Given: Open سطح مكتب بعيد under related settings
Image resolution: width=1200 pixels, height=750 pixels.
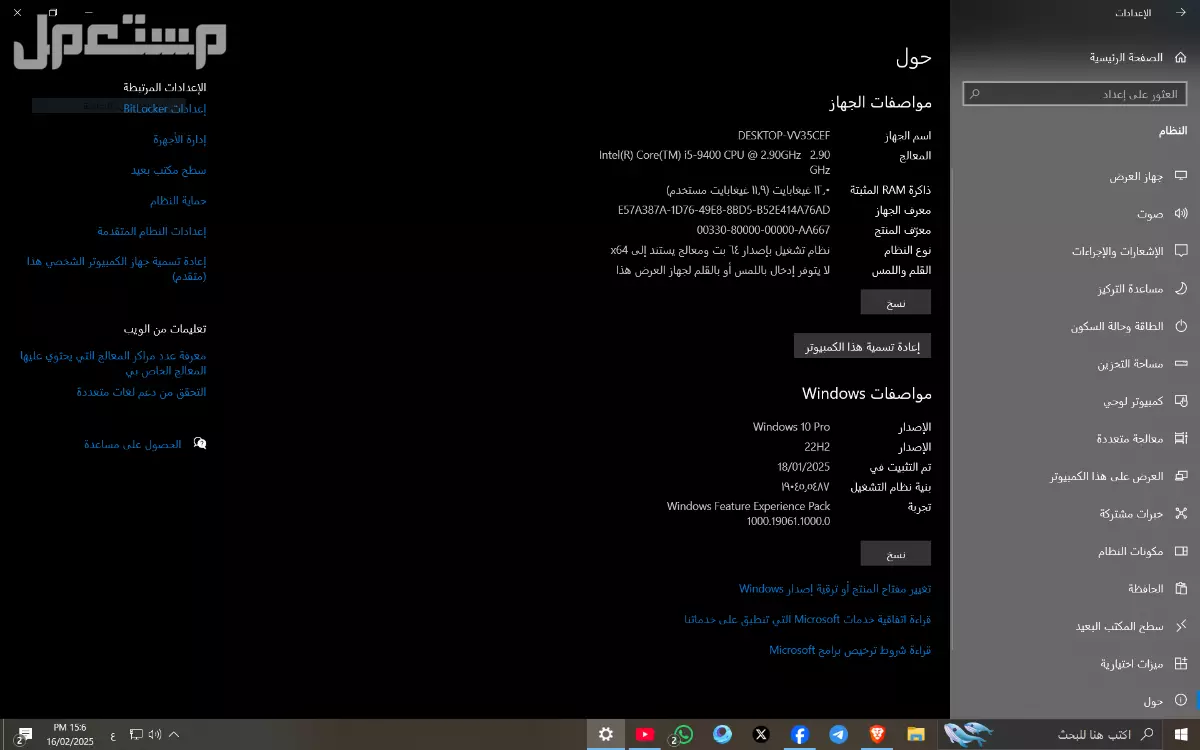Looking at the screenshot, I should 169,170.
